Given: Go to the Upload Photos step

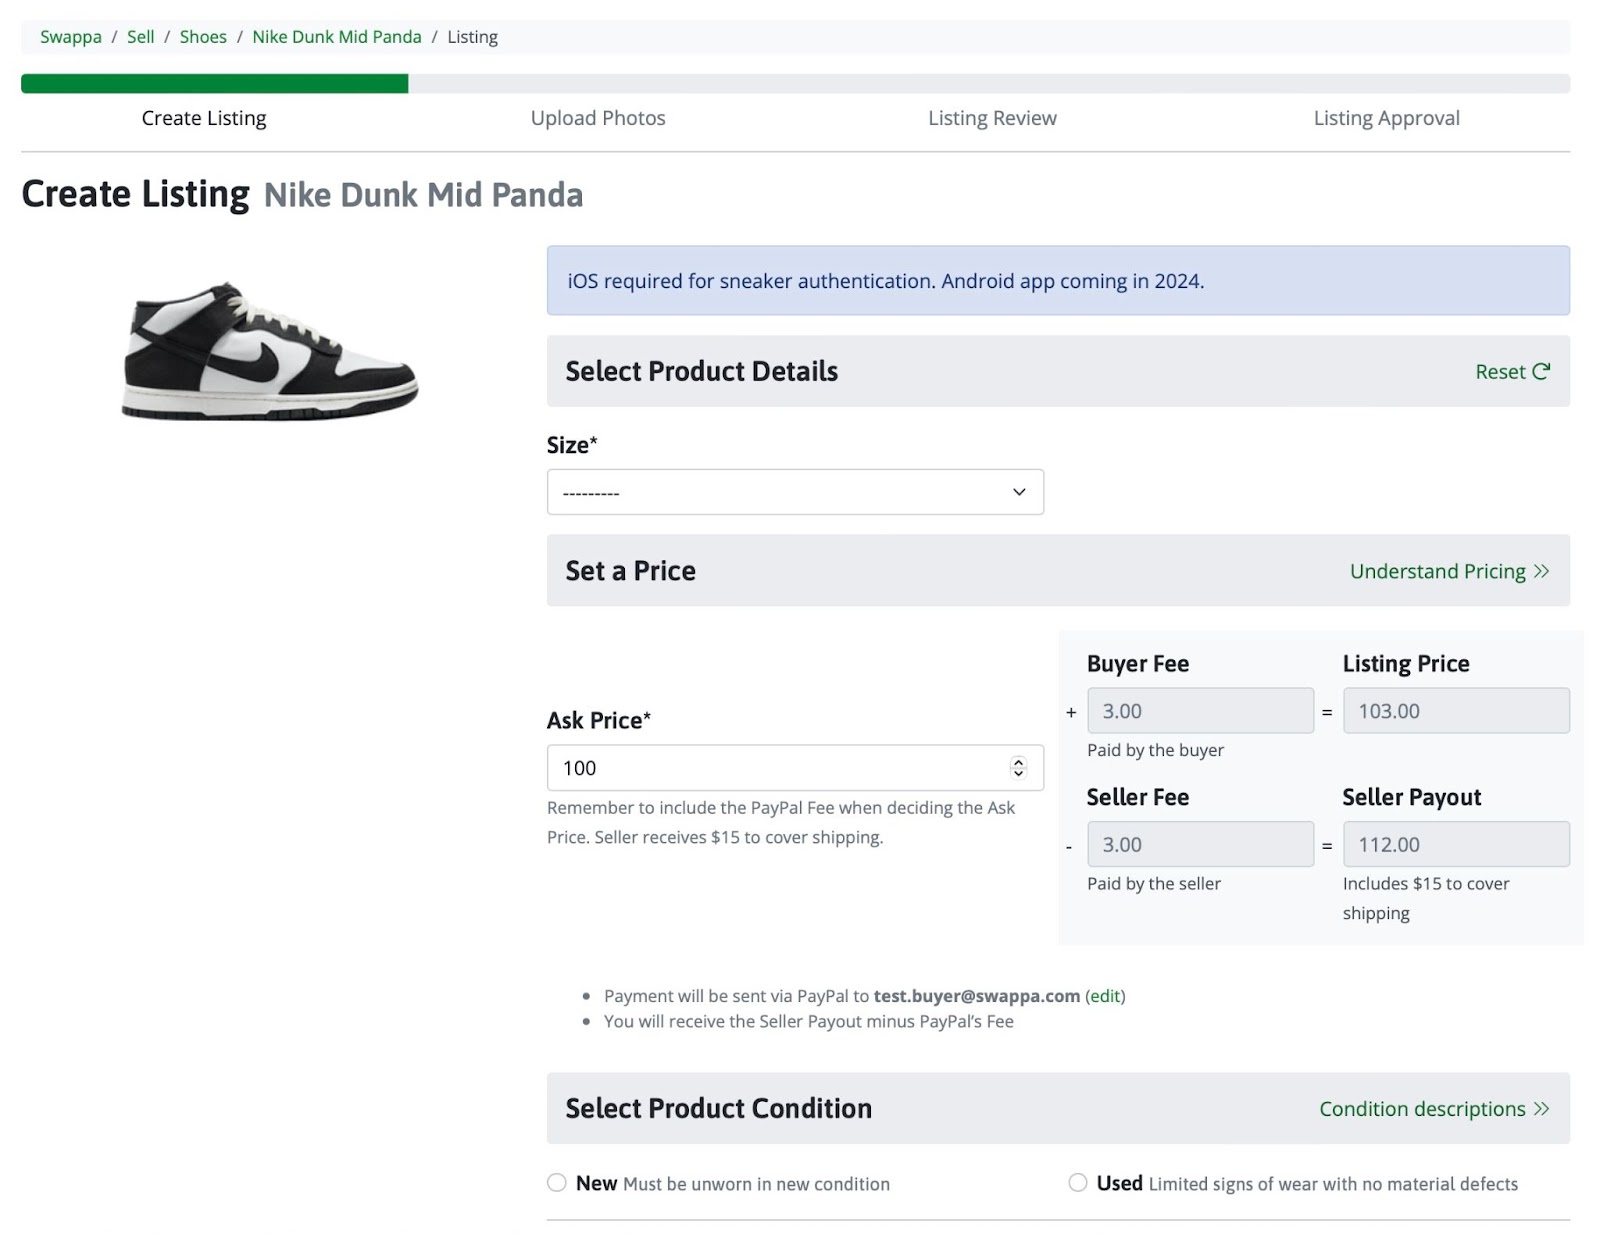Looking at the screenshot, I should (x=598, y=118).
